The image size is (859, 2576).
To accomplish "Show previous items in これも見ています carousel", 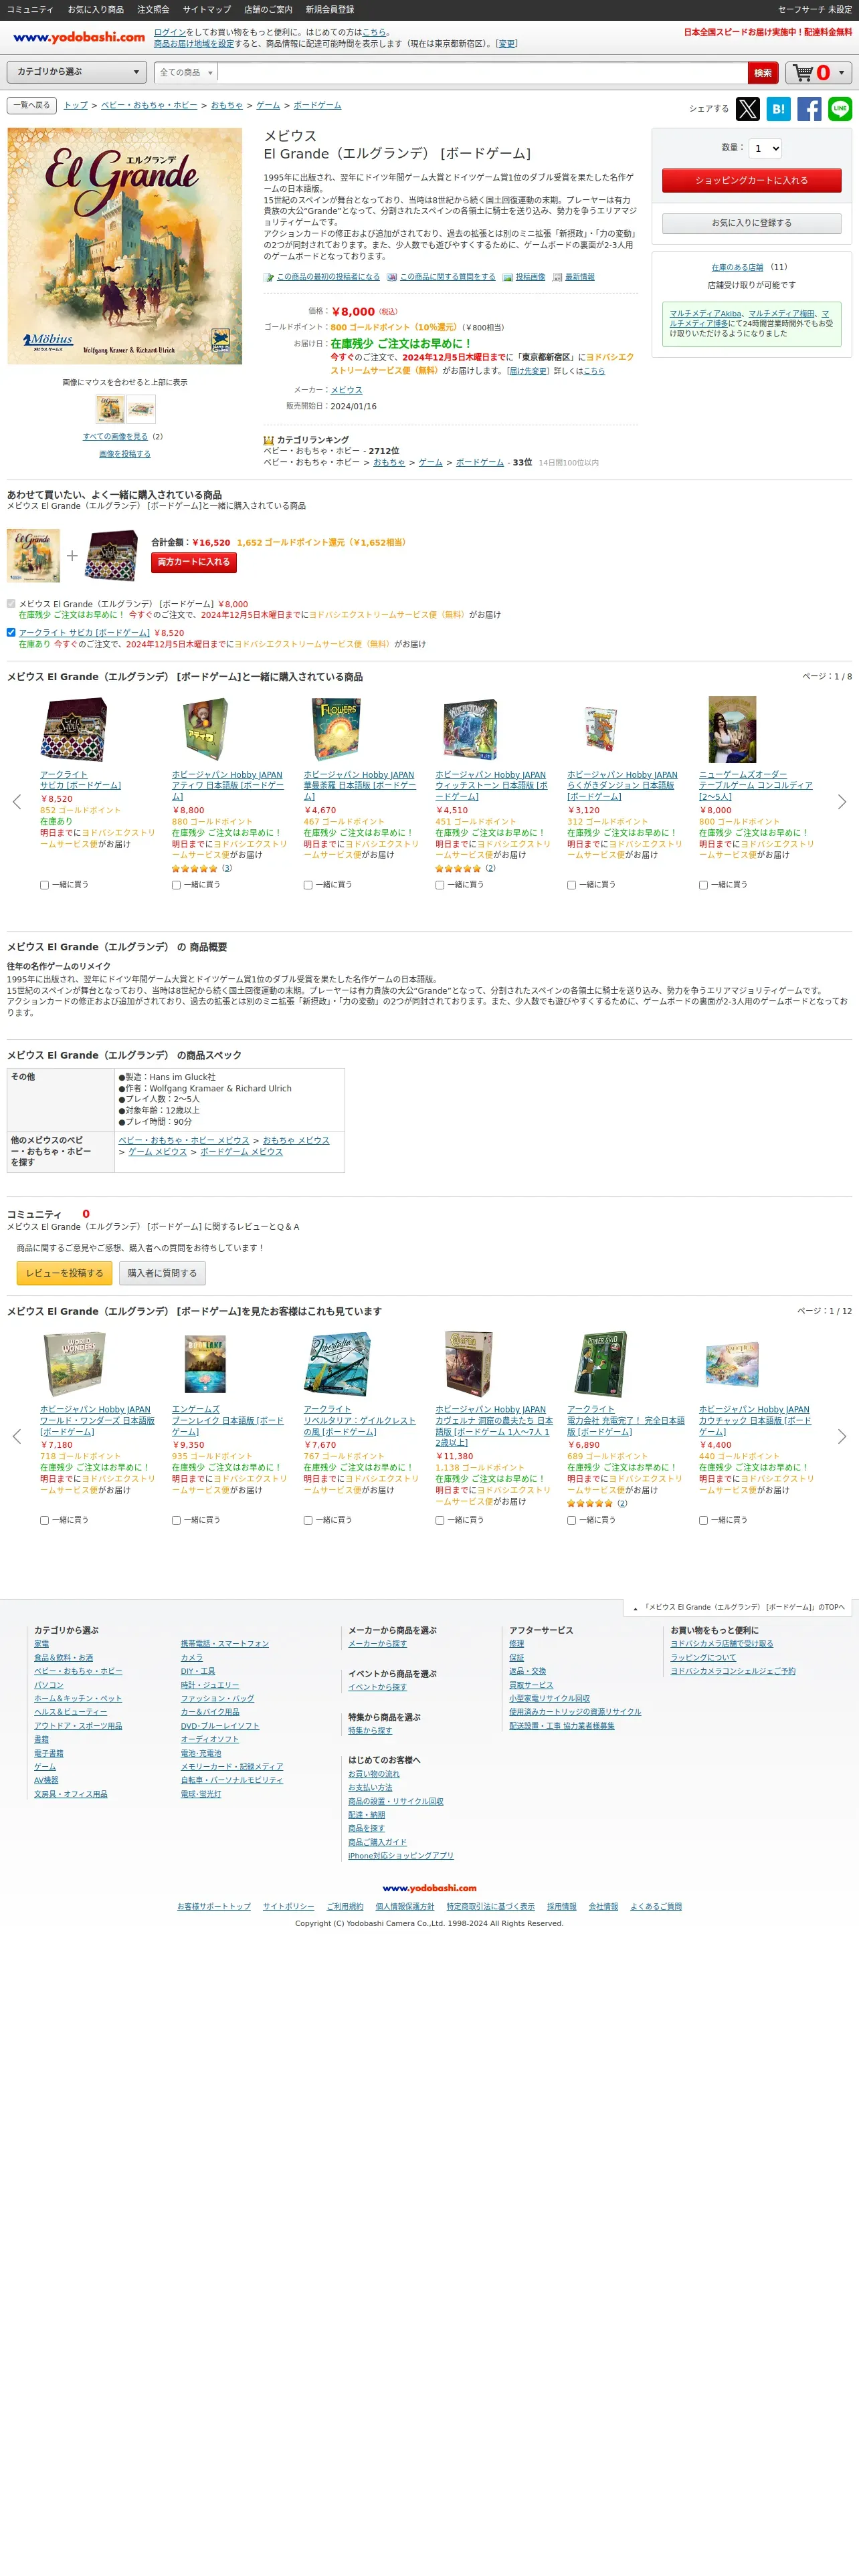I will click(16, 1436).
